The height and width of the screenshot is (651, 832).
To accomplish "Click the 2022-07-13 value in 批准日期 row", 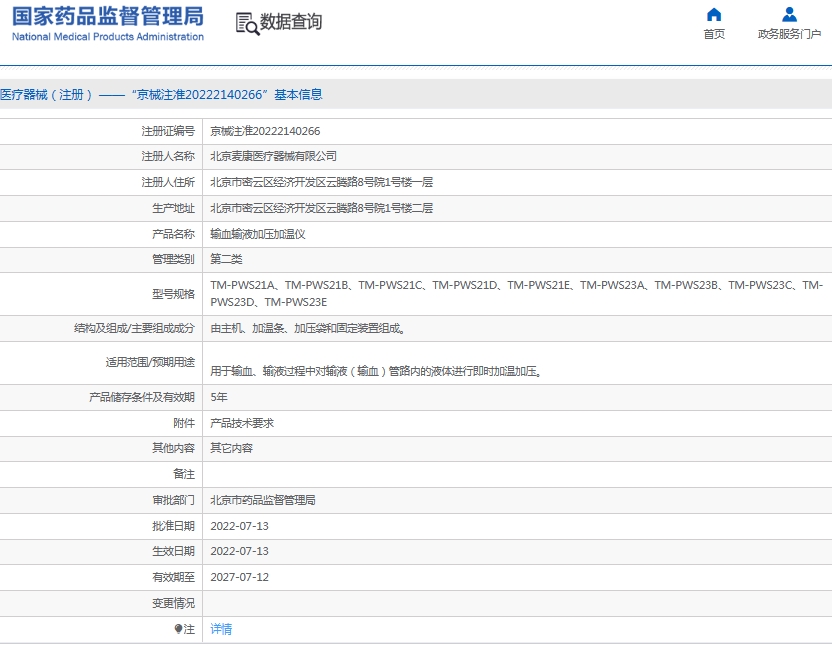I will coord(239,526).
